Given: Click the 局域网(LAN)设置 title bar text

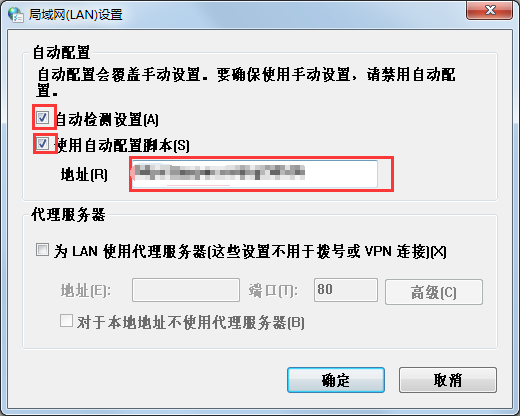Looking at the screenshot, I should tap(76, 15).
